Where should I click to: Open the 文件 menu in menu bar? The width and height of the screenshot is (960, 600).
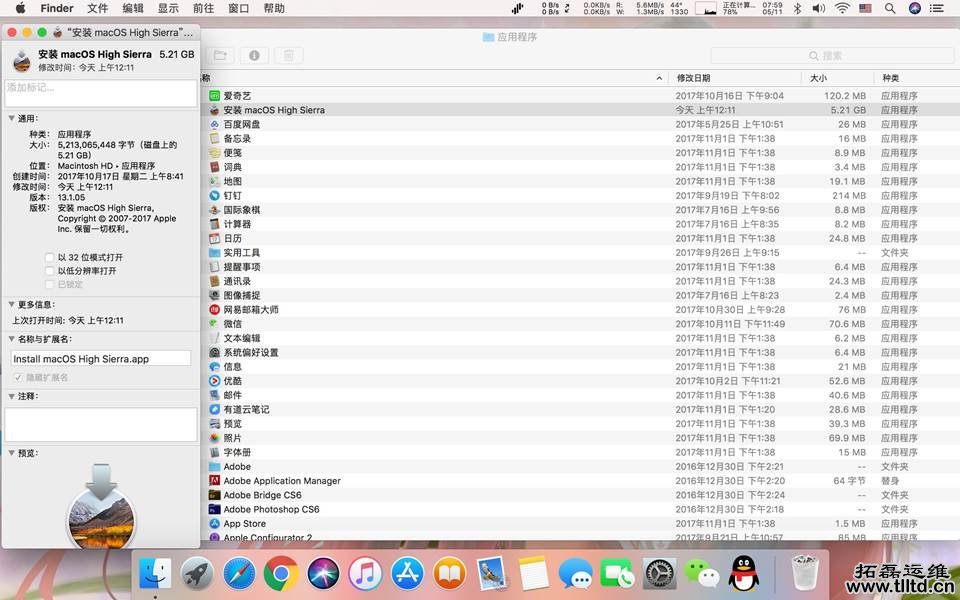(x=97, y=8)
